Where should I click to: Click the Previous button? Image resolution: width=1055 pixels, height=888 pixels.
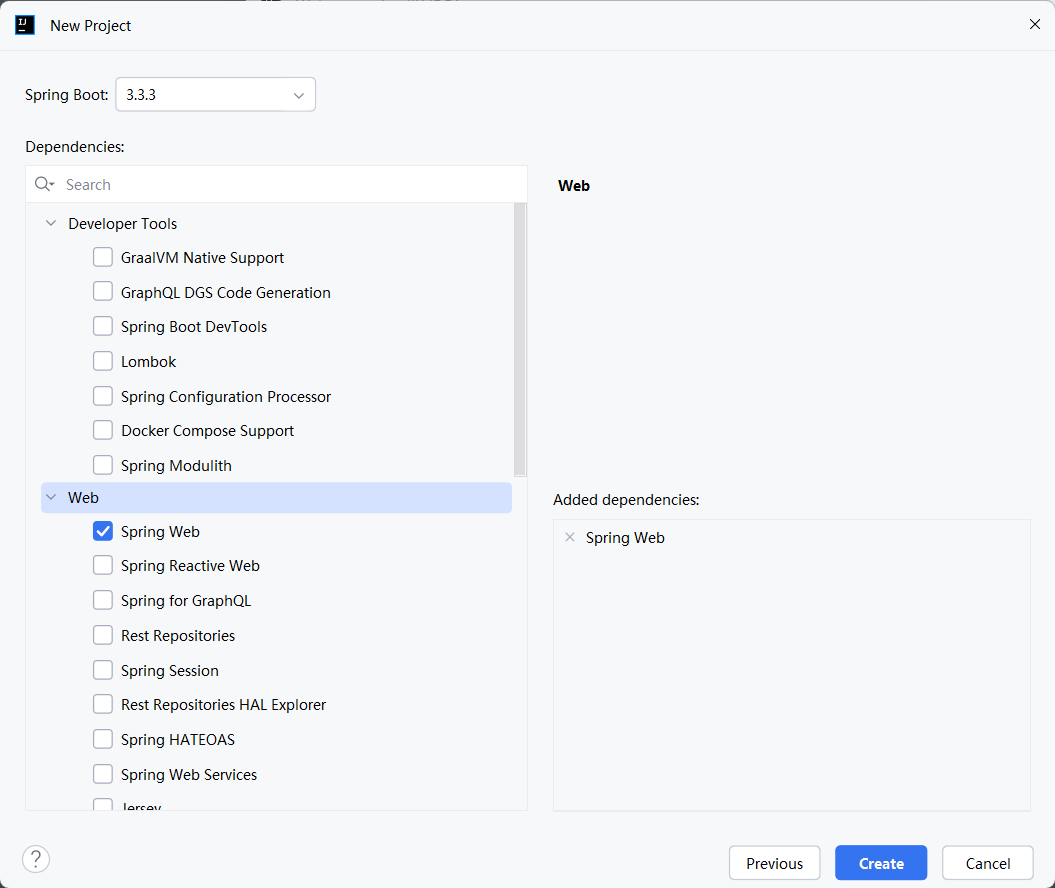tap(774, 863)
